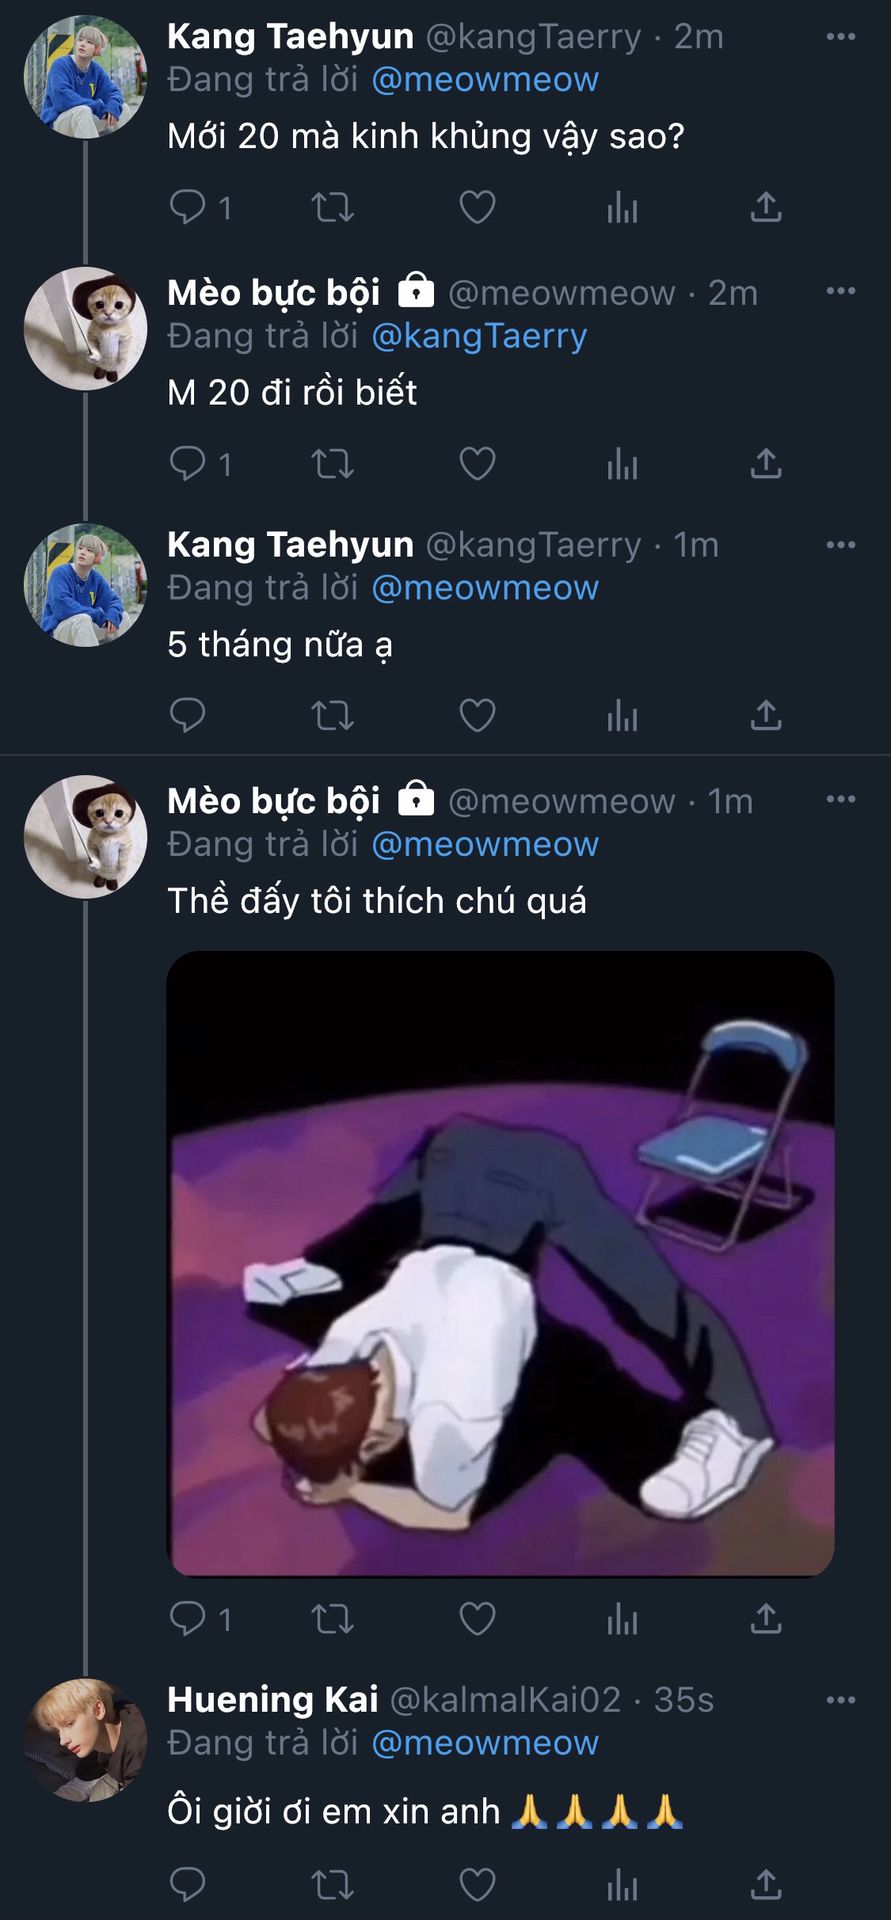Open the @kangTaerry mention link
Screen dimensions: 891x1920
click(x=479, y=337)
